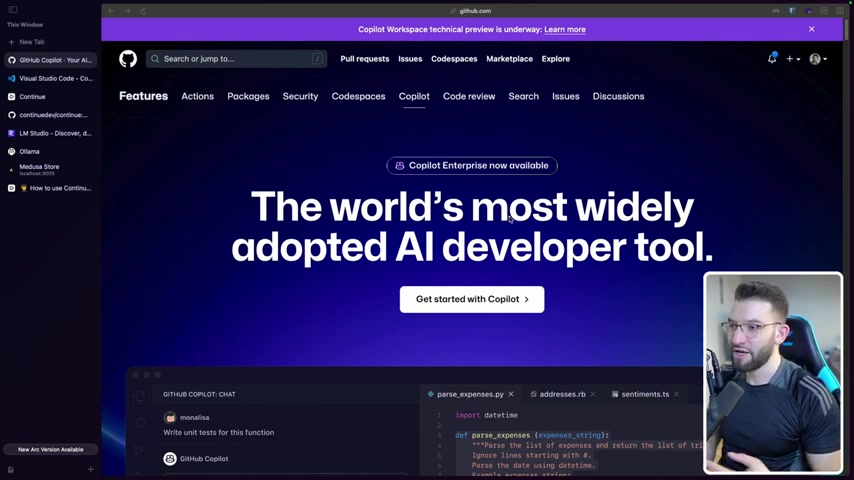Open the plus create-new dropdown
Screen dimensions: 854x480
click(x=793, y=59)
